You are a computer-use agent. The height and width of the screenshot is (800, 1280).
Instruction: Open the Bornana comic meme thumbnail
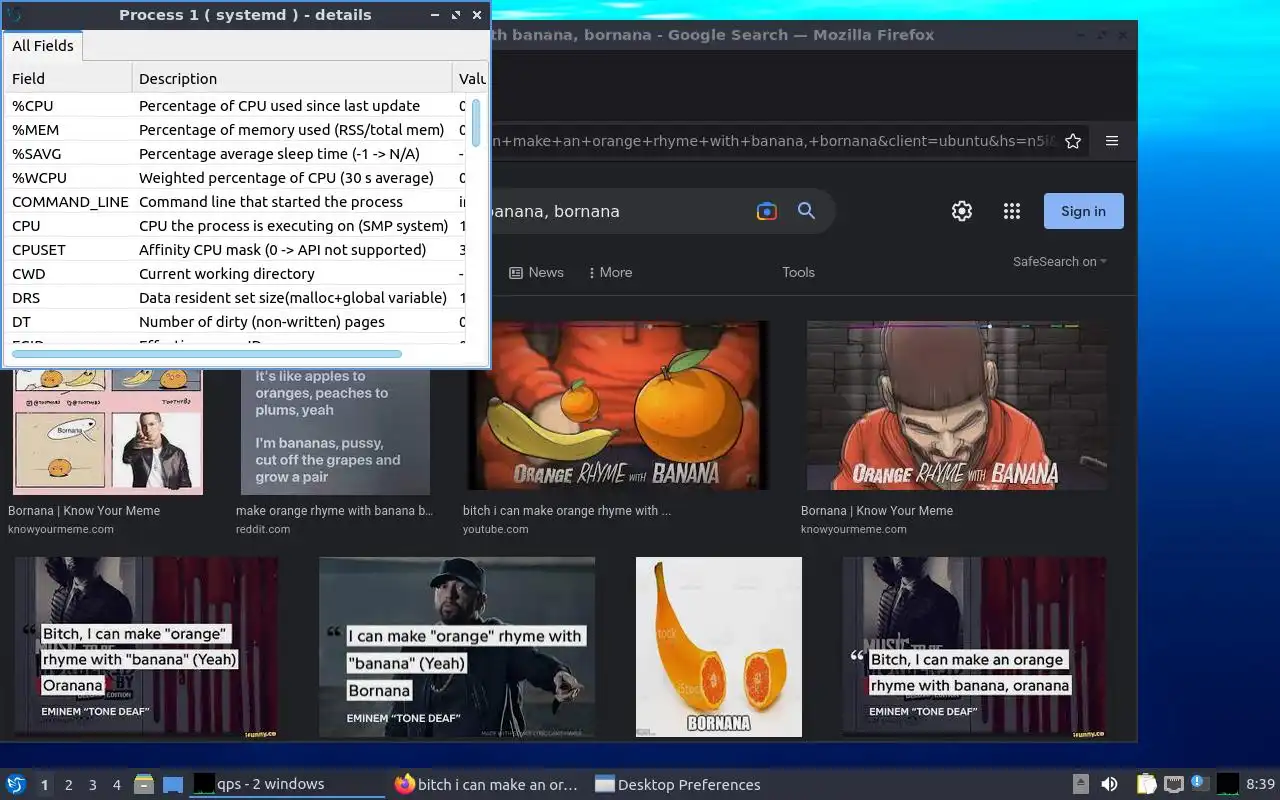pyautogui.click(x=108, y=430)
